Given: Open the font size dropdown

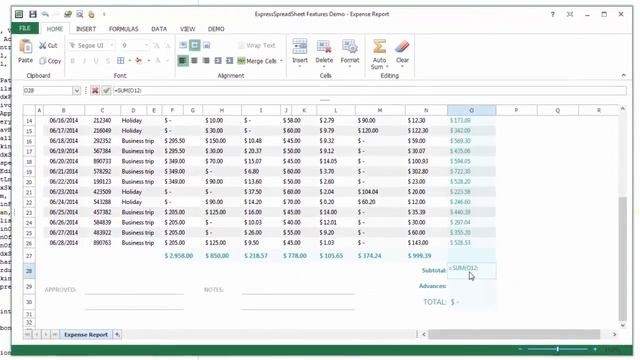Looking at the screenshot, I should 147,46.
